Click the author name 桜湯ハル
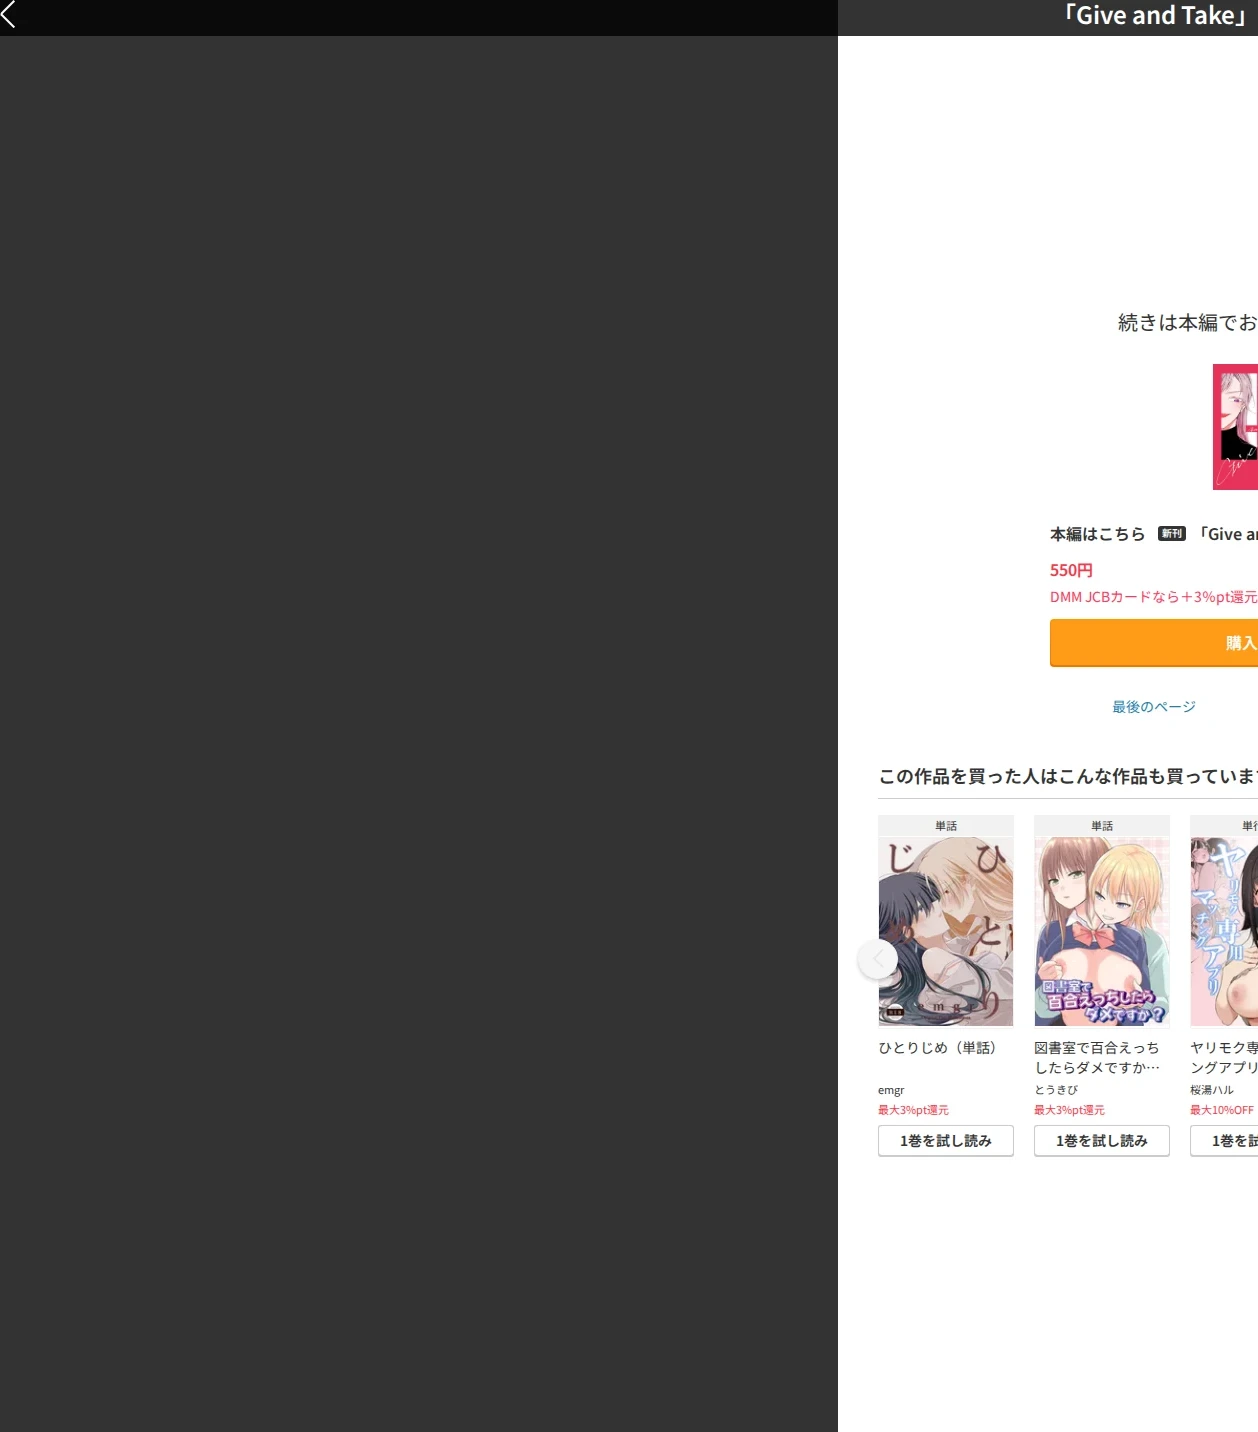The height and width of the screenshot is (1432, 1258). [1212, 1091]
